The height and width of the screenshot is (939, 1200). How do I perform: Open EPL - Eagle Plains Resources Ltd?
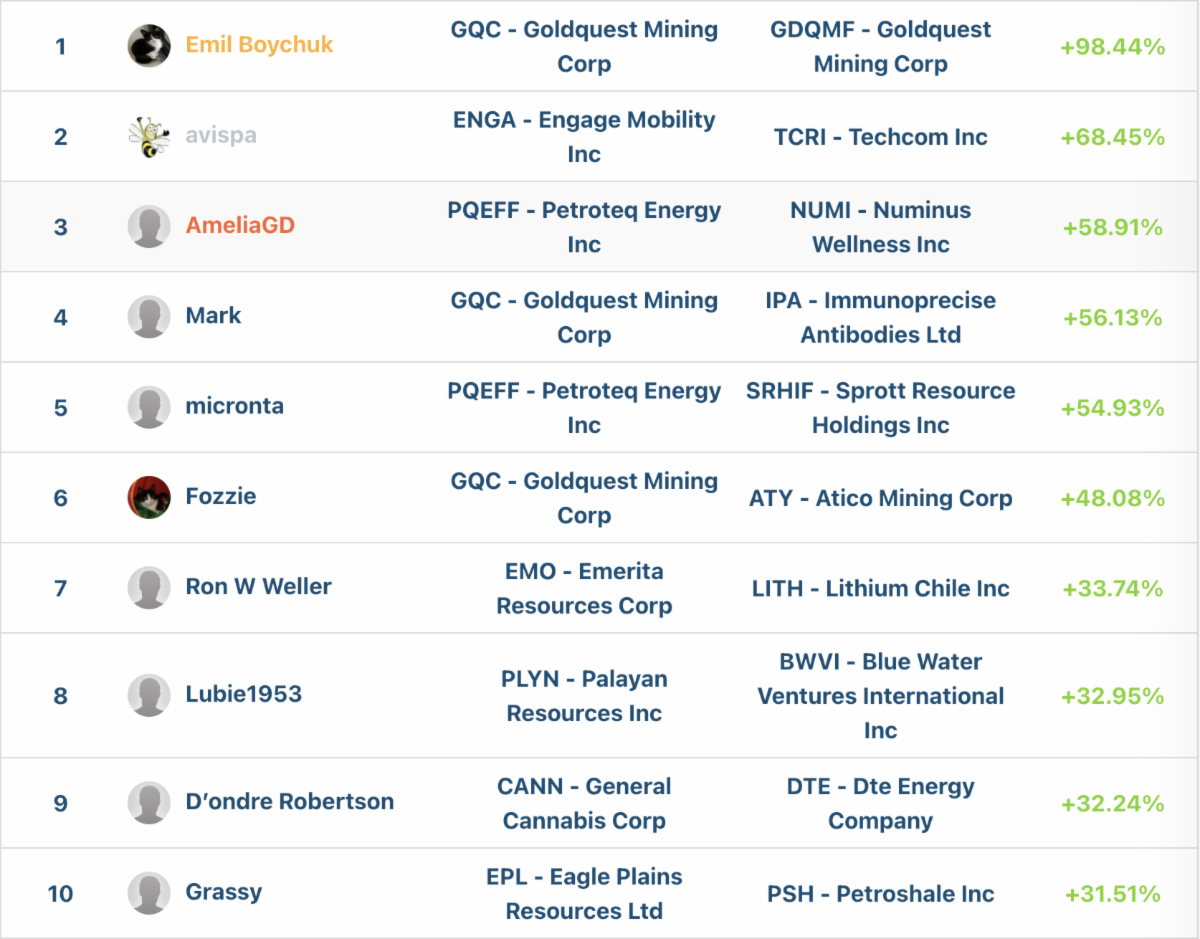pos(584,894)
